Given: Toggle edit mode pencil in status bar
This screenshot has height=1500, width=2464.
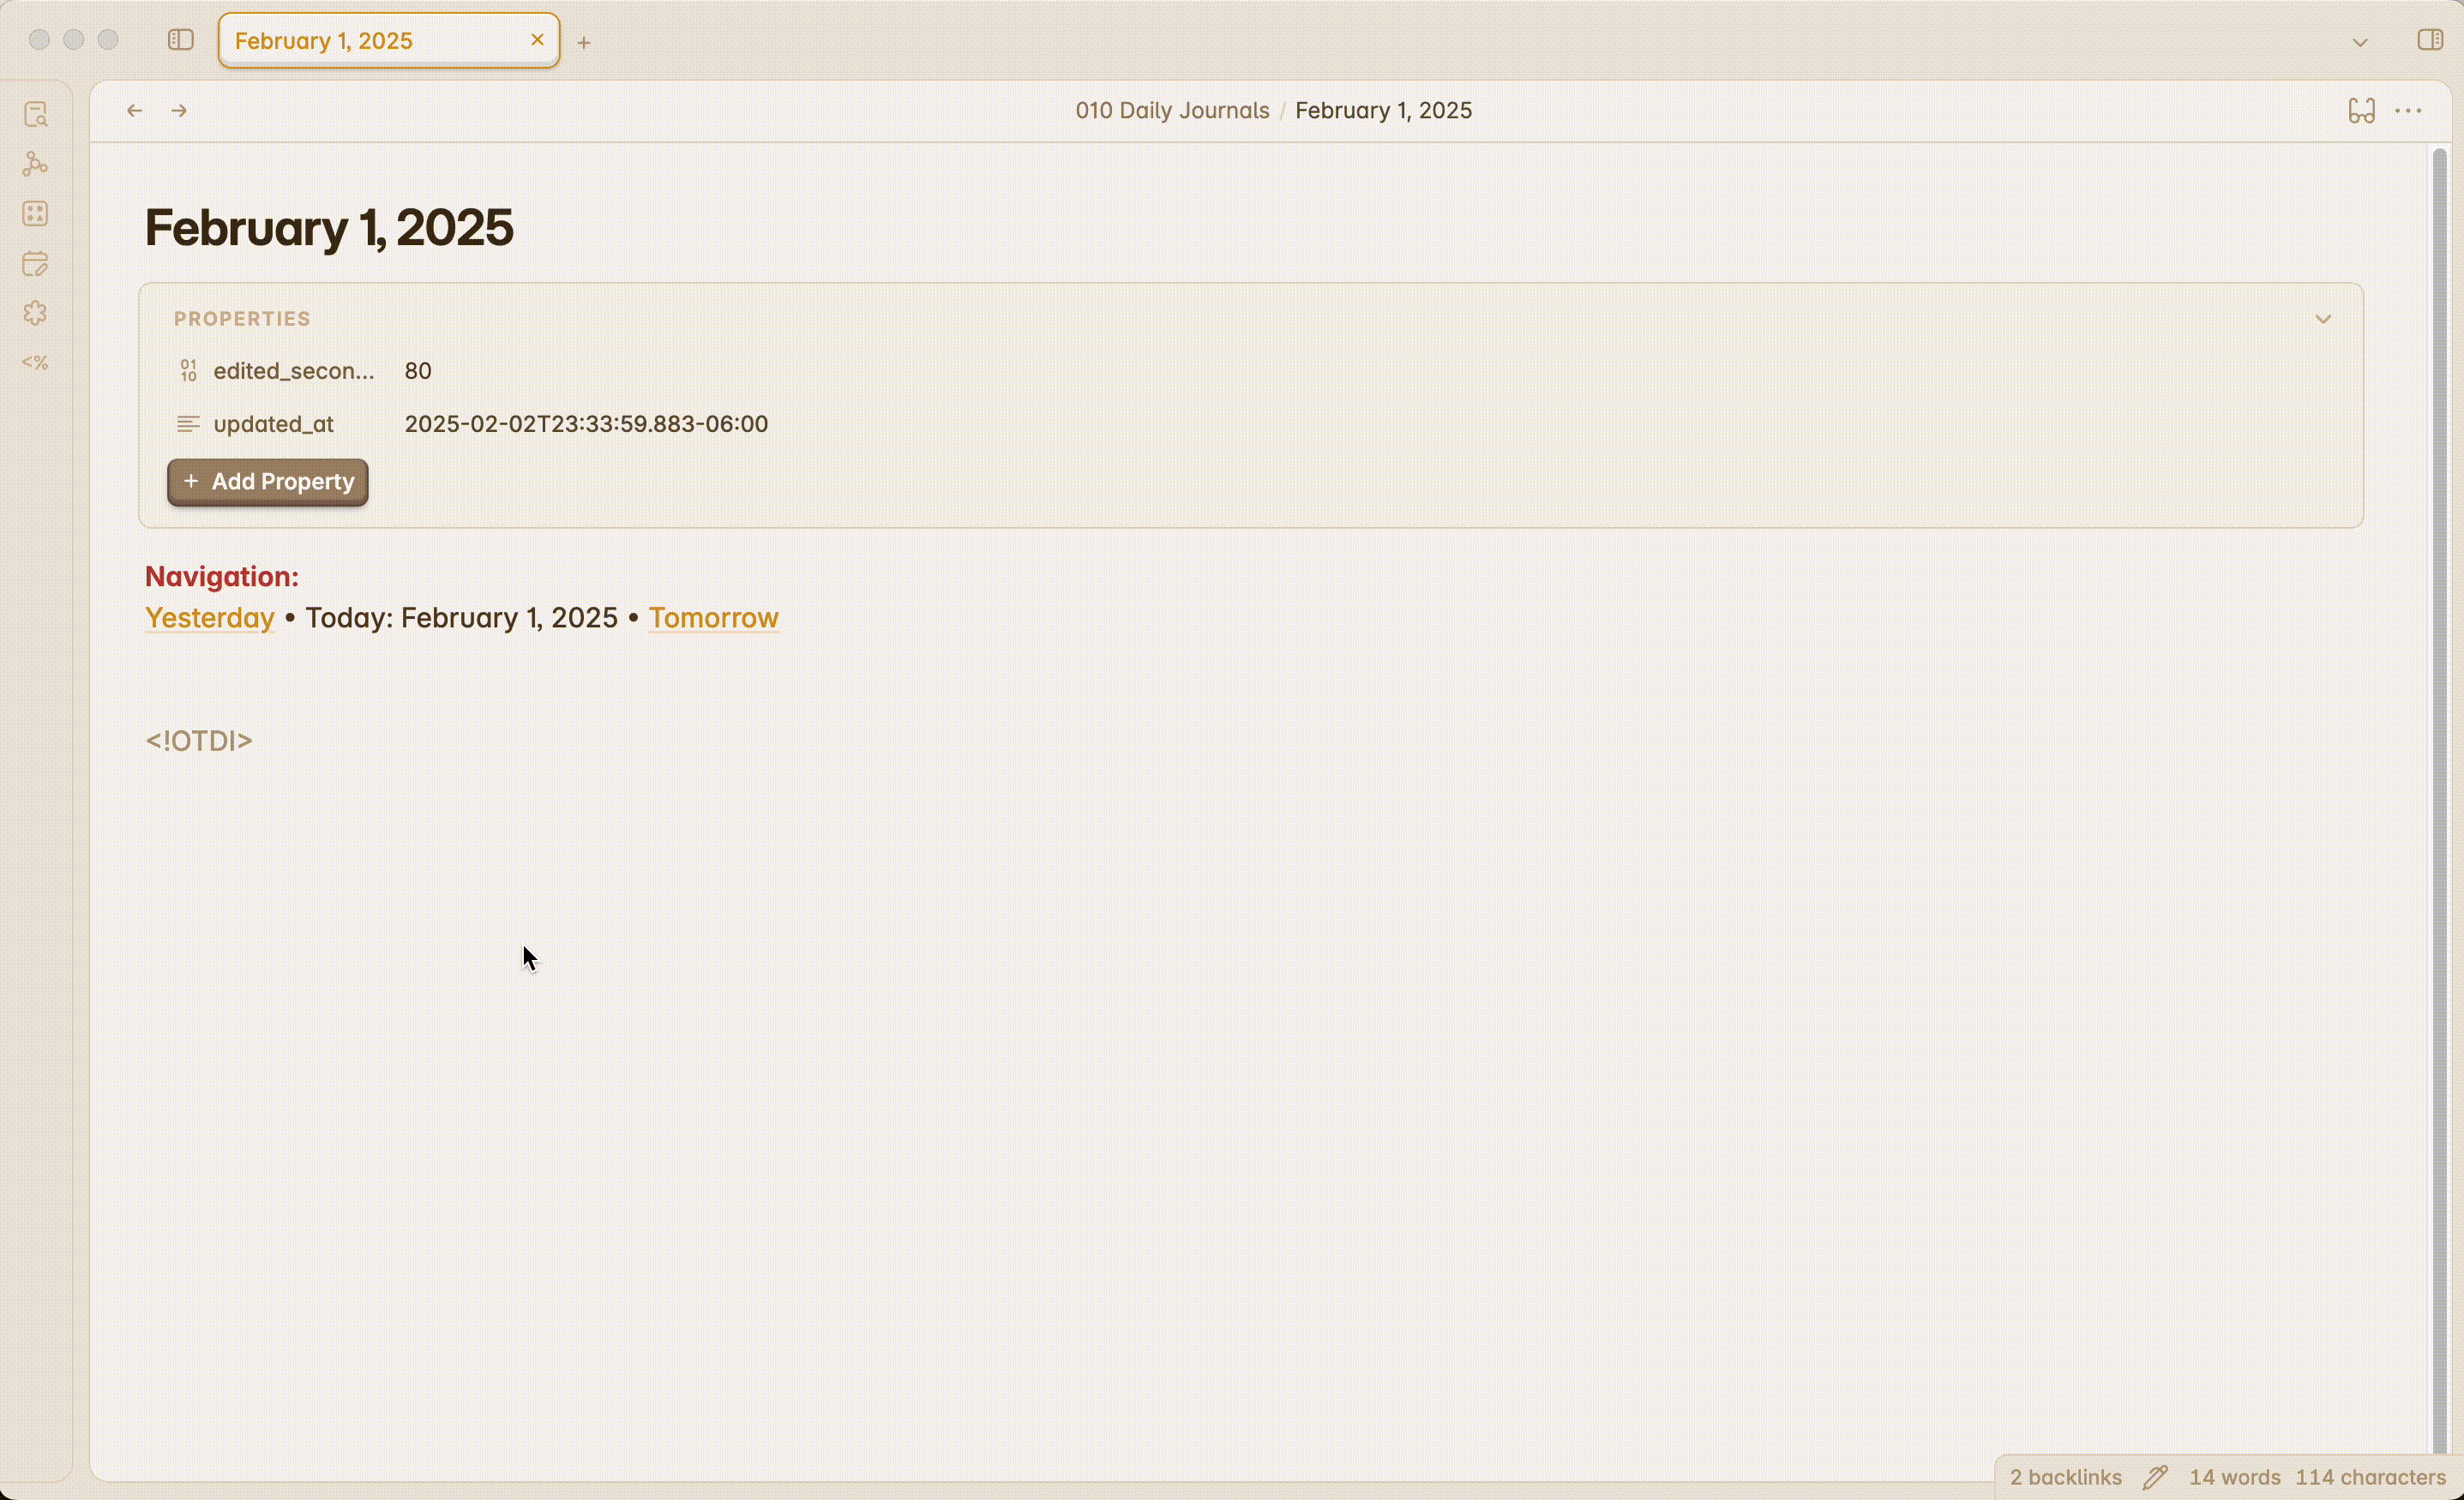Looking at the screenshot, I should coord(2155,1477).
